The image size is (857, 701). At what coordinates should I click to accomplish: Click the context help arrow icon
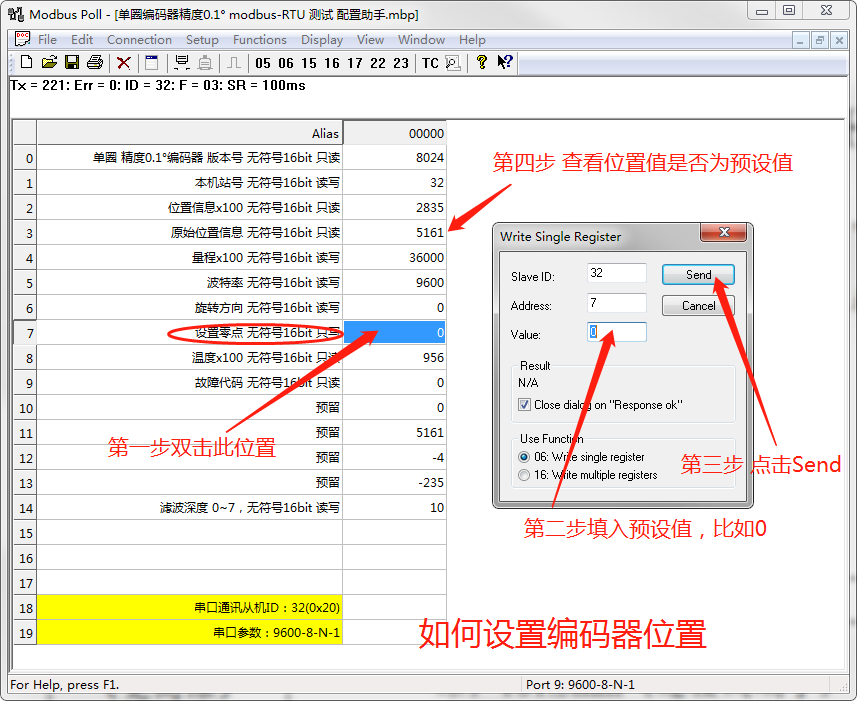coord(504,62)
